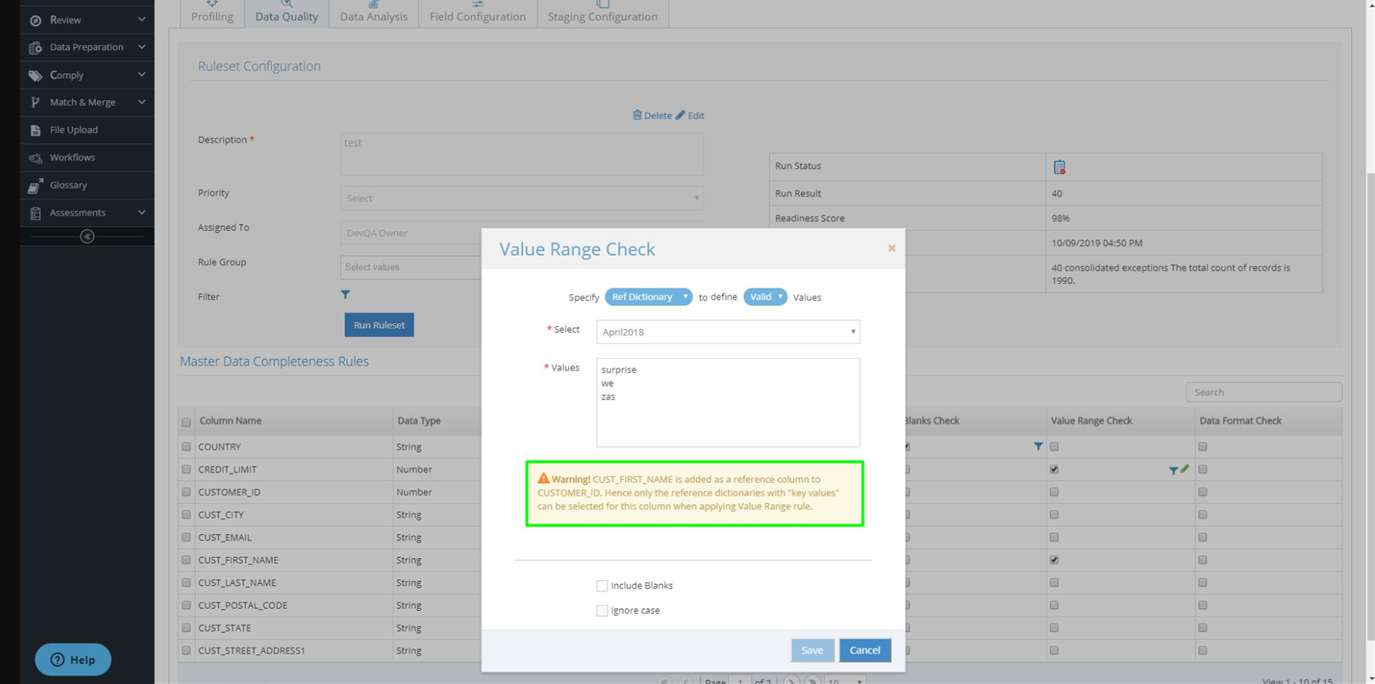Click the Review compass icon in sidebar
Image resolution: width=1375 pixels, height=684 pixels.
tap(35, 20)
